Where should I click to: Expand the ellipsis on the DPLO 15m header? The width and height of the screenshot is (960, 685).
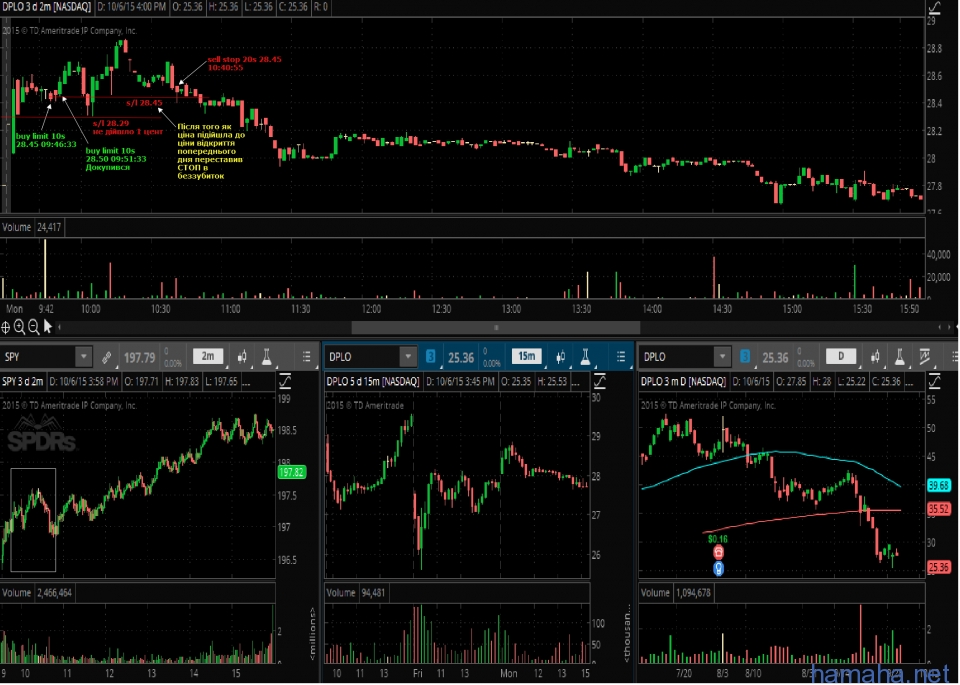pos(576,382)
